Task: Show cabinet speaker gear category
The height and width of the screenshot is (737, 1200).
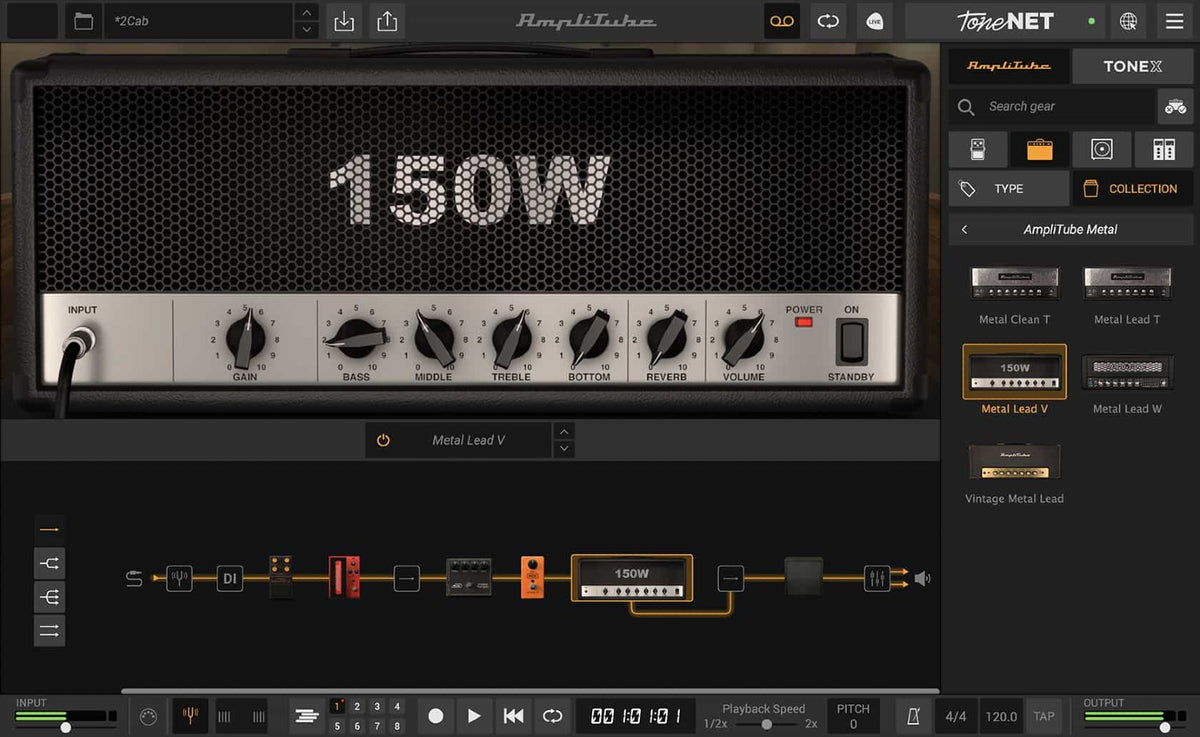Action: click(1102, 149)
